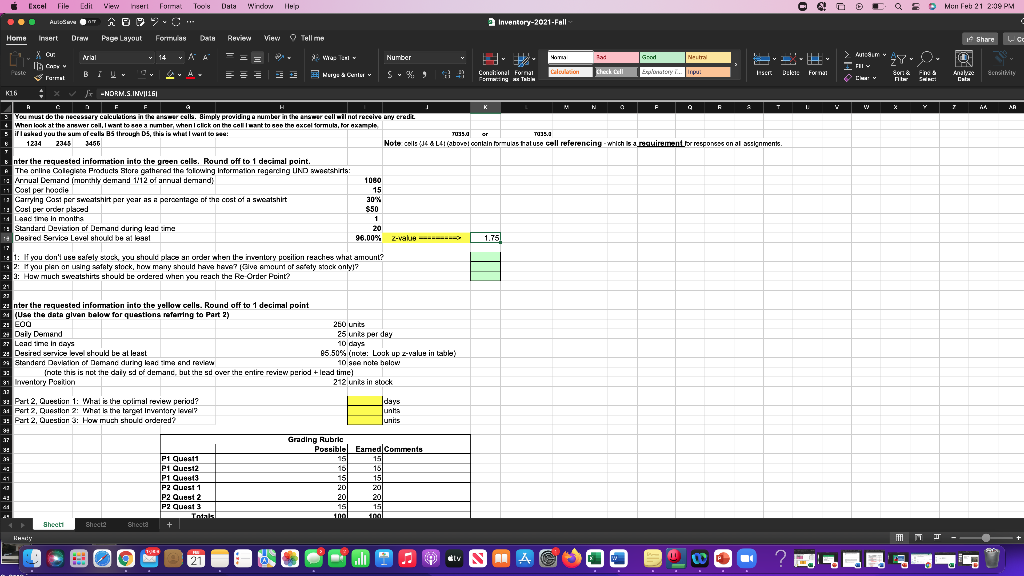1024x576 pixels.
Task: Apply comma style number format
Action: point(424,74)
